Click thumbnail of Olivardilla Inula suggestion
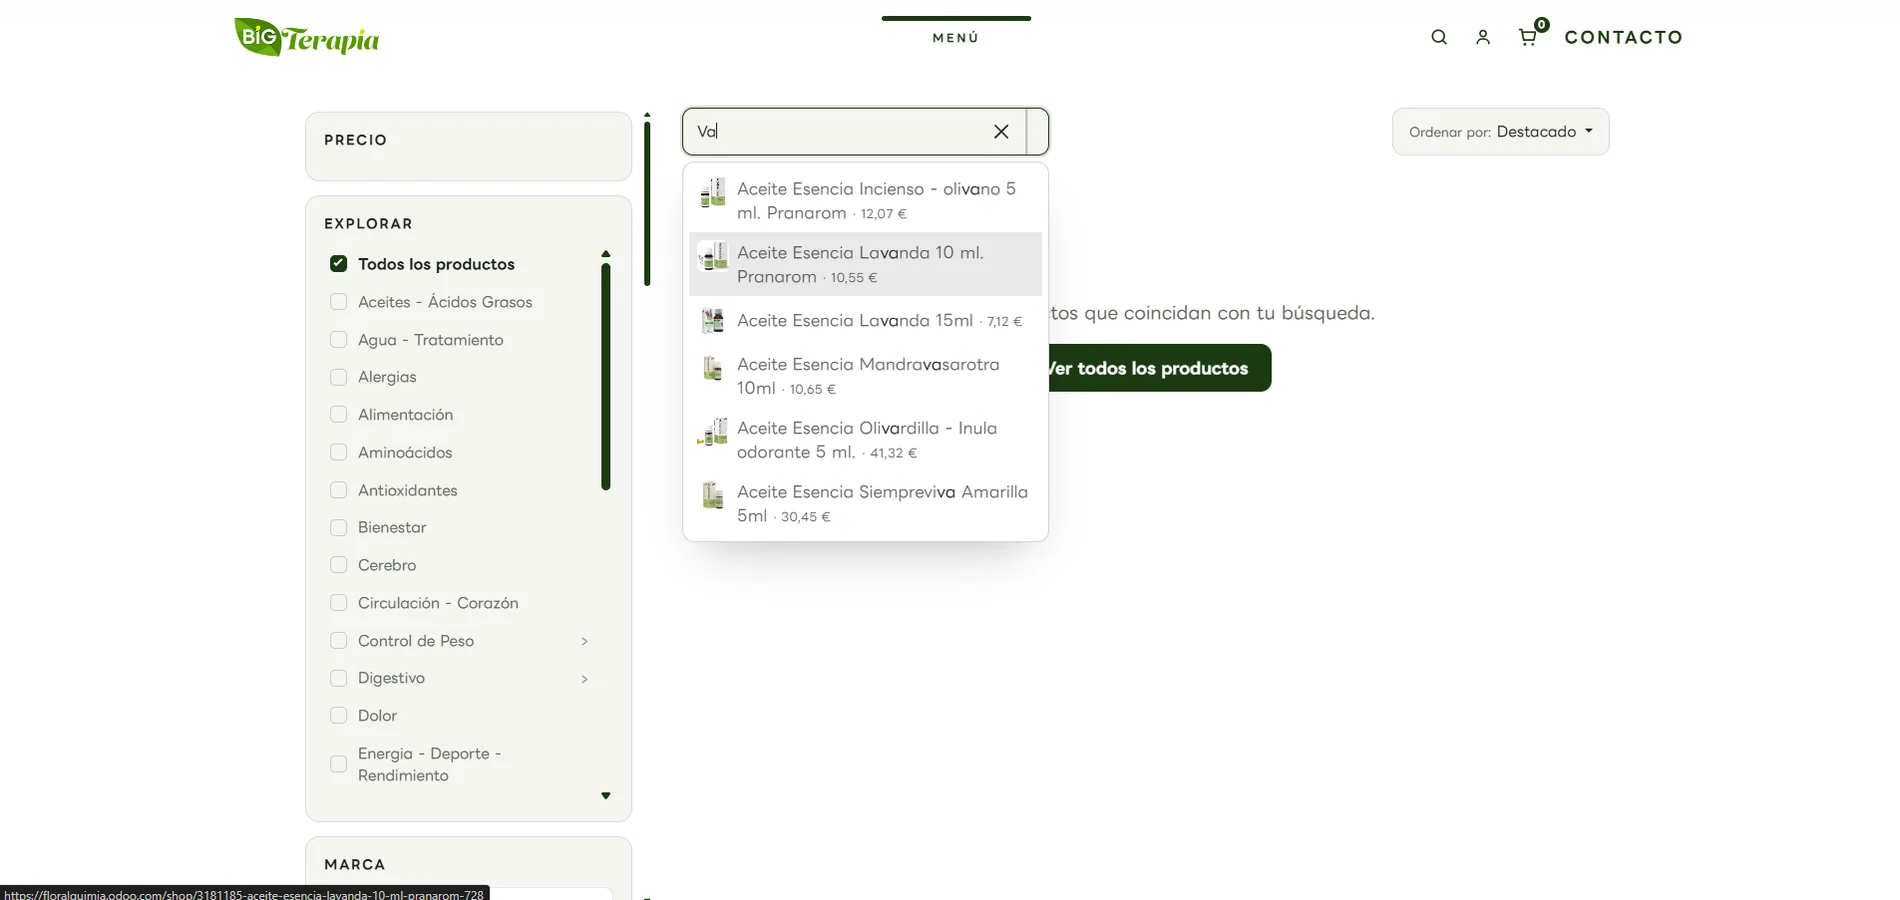The width and height of the screenshot is (1900, 900). tap(713, 432)
